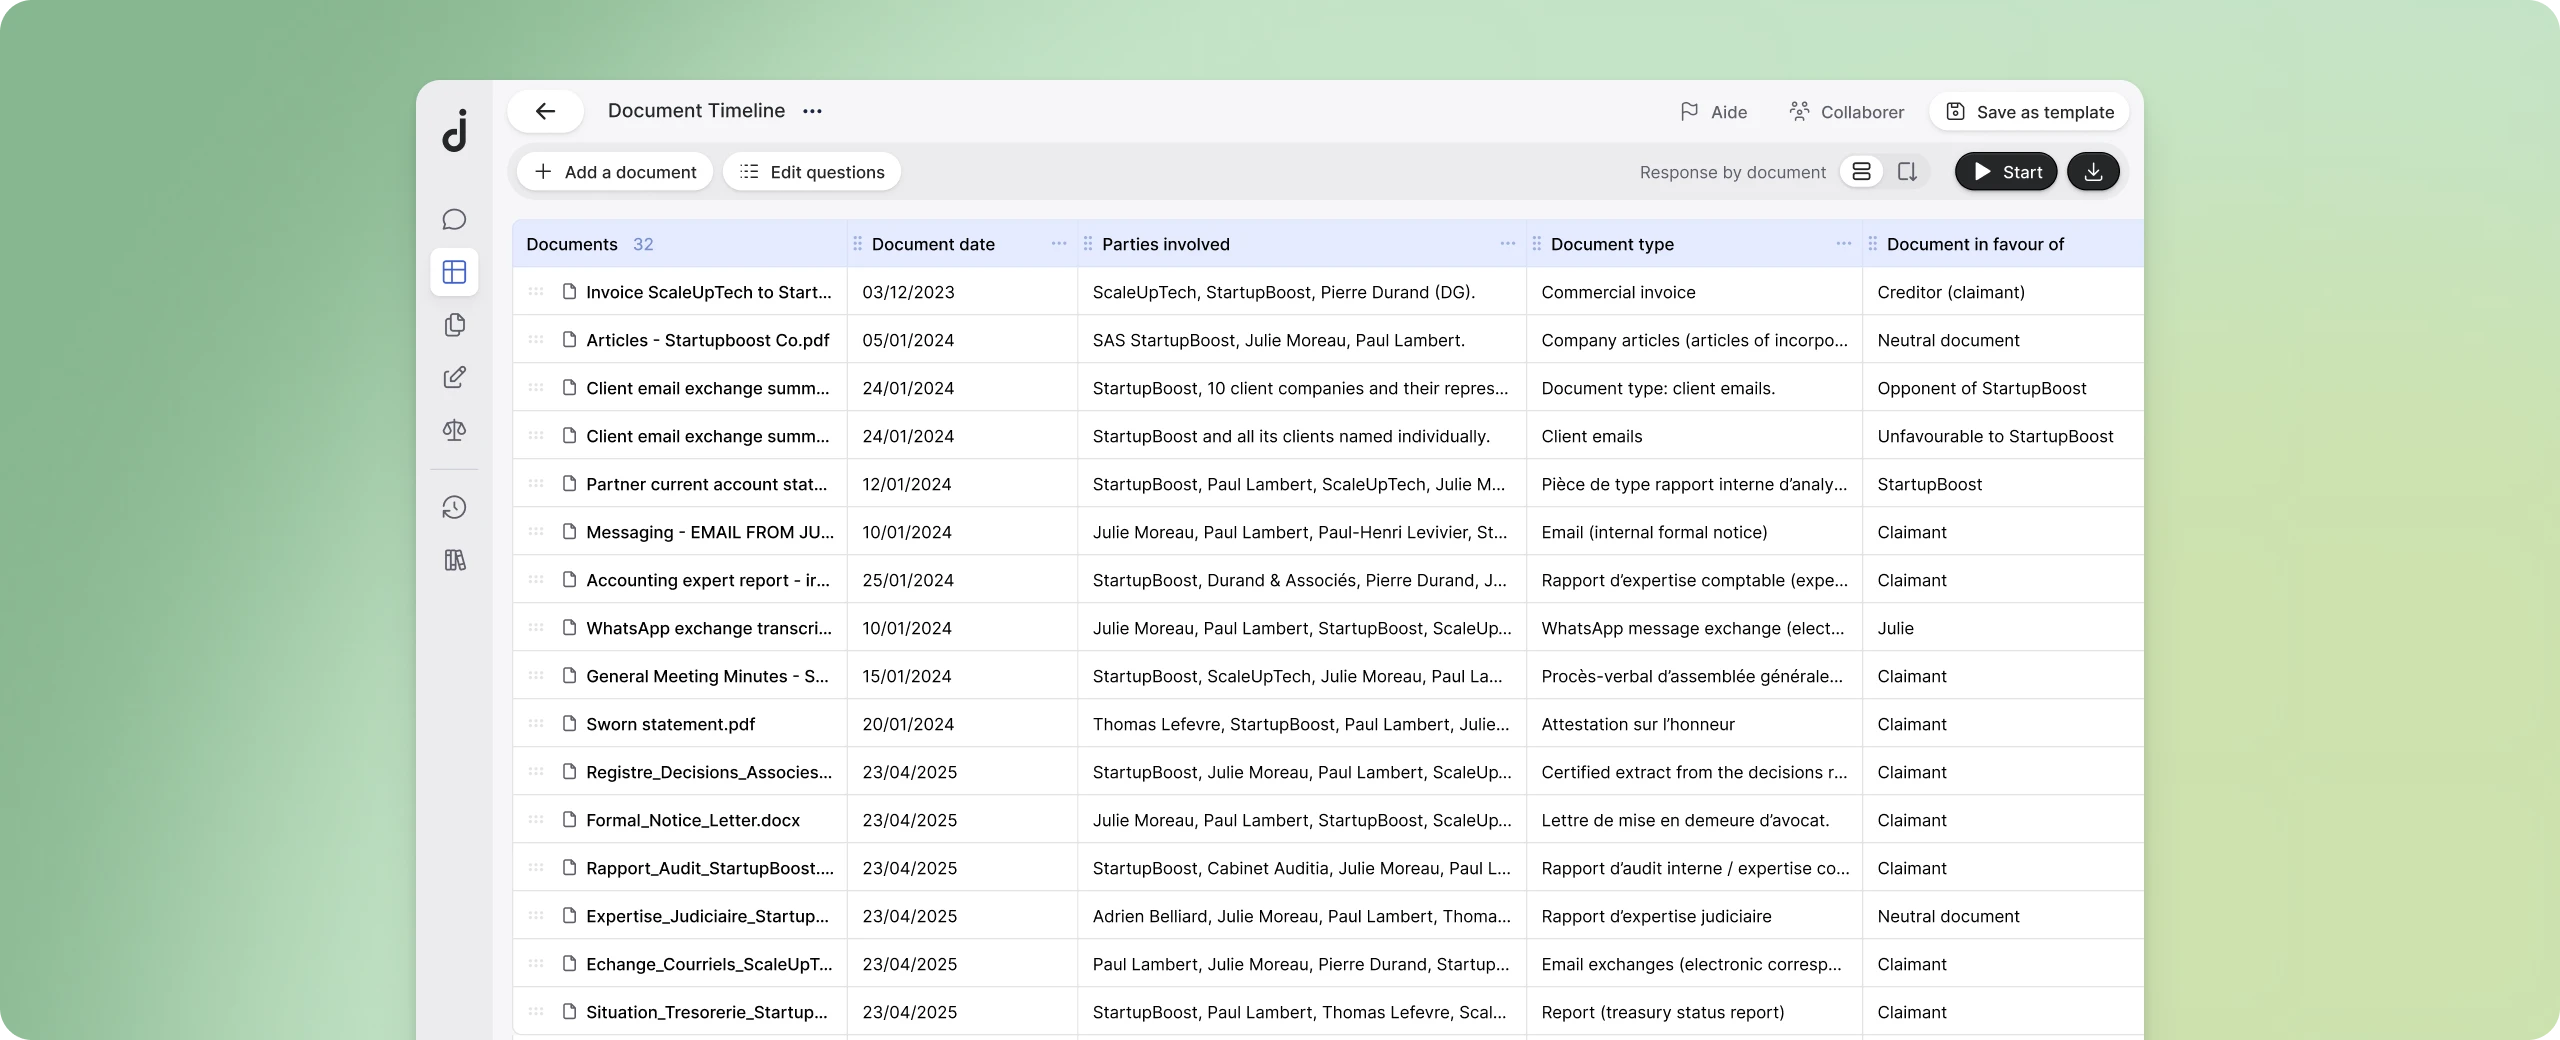The image size is (2560, 1040).
Task: Click drag handle of Document type column
Action: point(1537,244)
